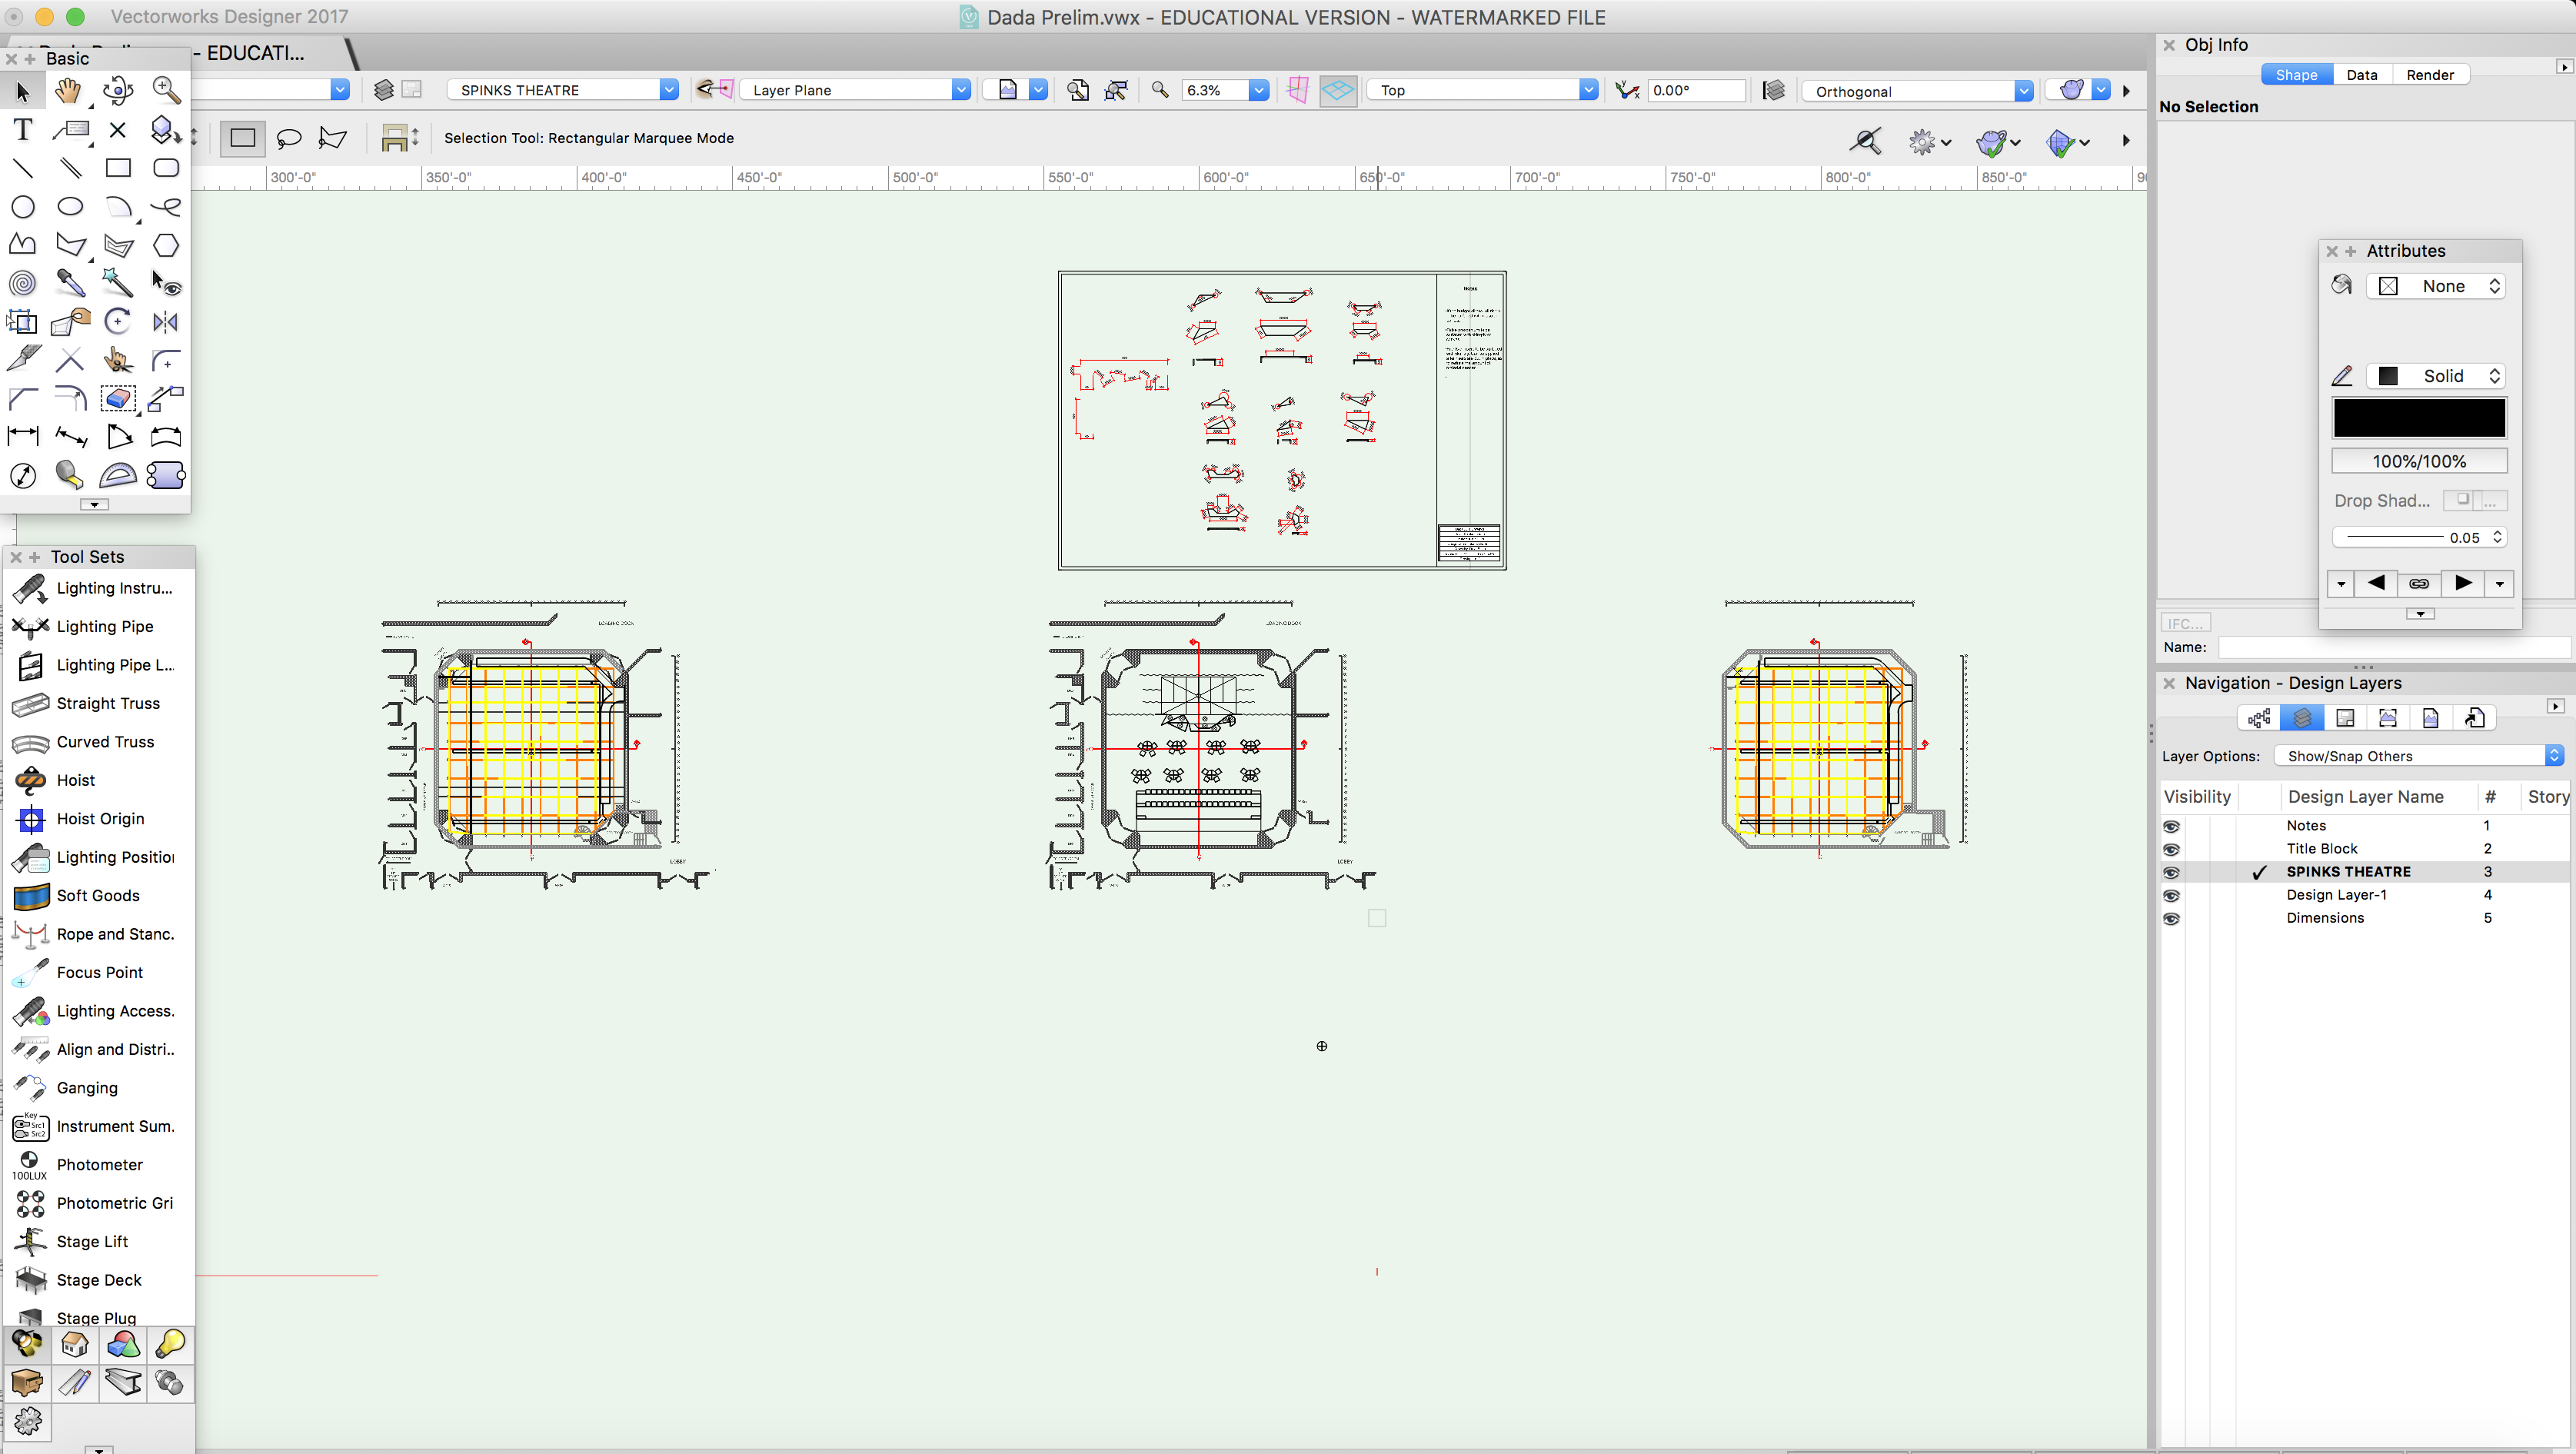
Task: Select the Straight Truss tool
Action: coord(29,703)
